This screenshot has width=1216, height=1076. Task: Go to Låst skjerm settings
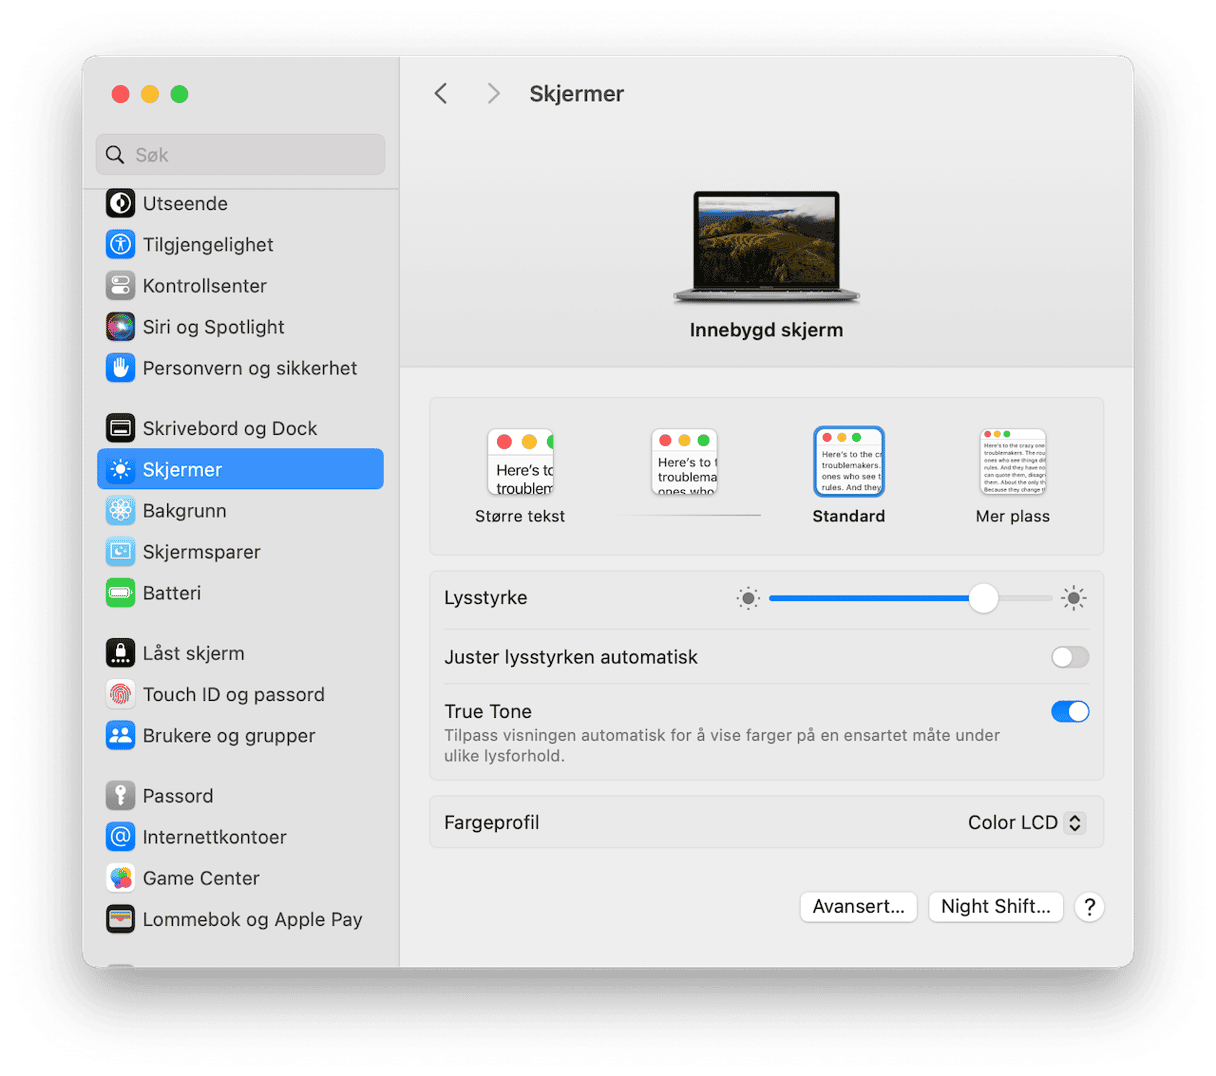(x=193, y=653)
